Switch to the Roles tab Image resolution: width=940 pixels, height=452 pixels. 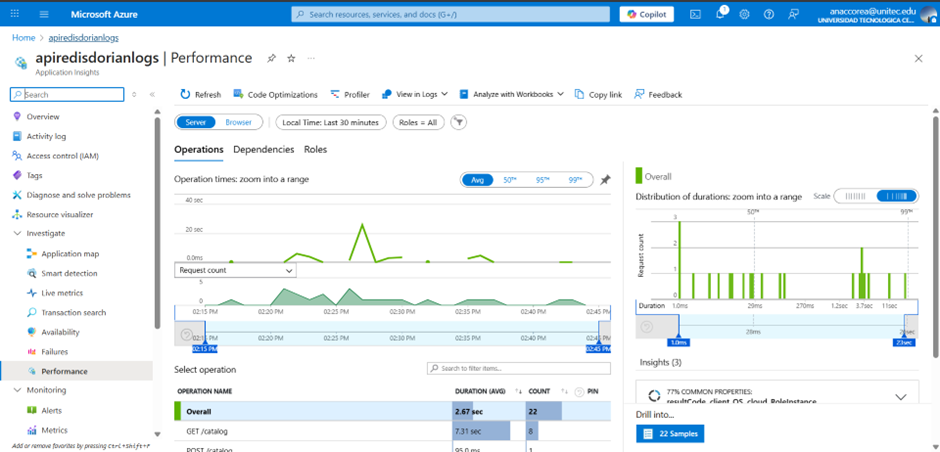pos(315,150)
